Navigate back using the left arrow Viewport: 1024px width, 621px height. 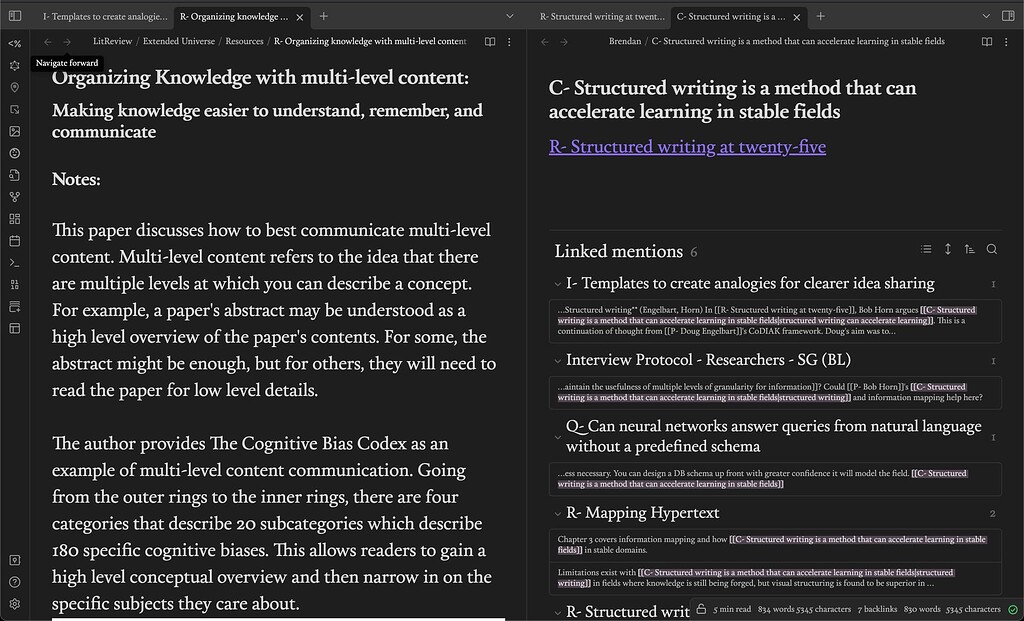[x=47, y=42]
